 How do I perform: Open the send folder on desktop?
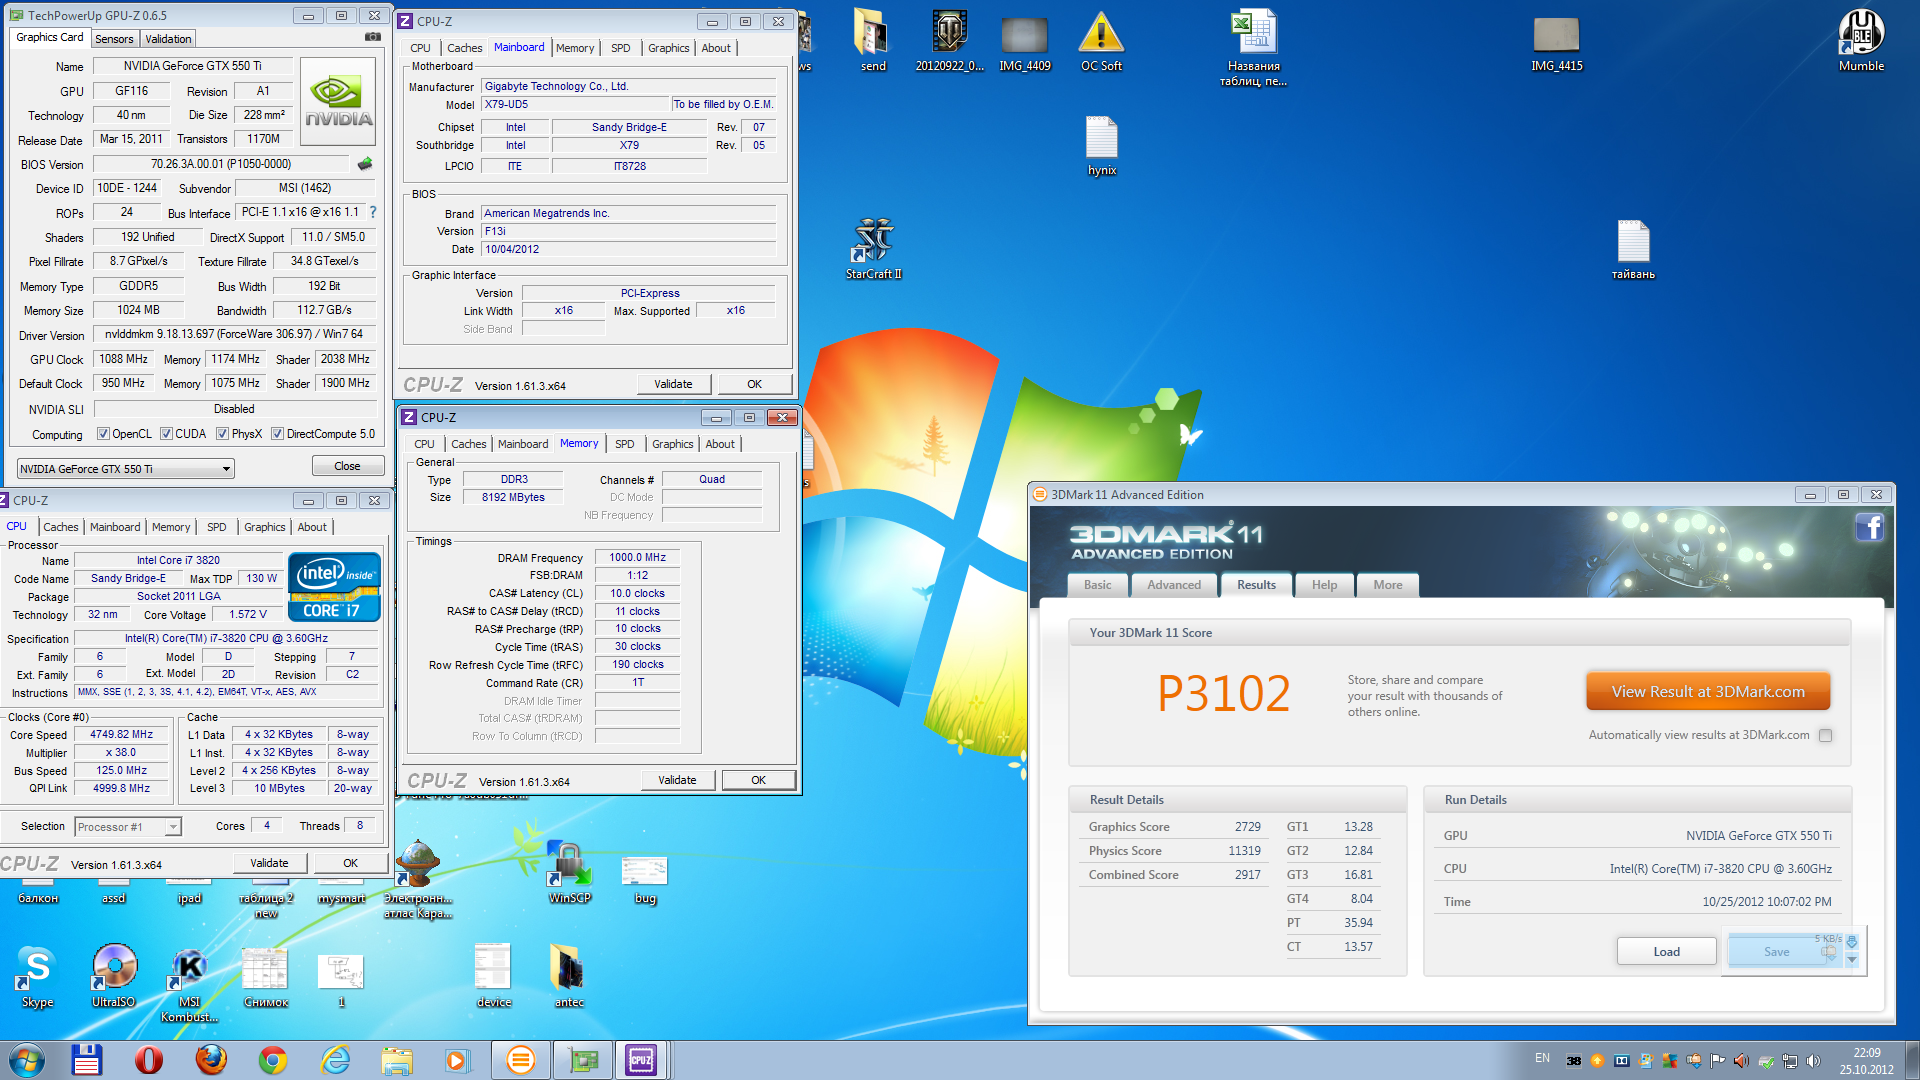click(873, 41)
